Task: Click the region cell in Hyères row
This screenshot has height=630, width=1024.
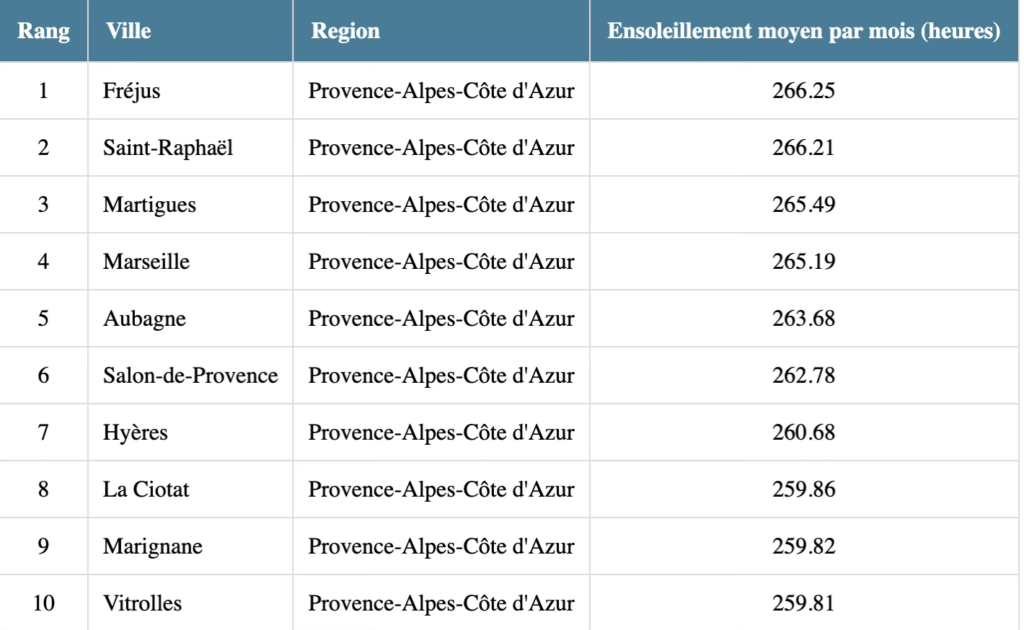Action: [x=441, y=433]
